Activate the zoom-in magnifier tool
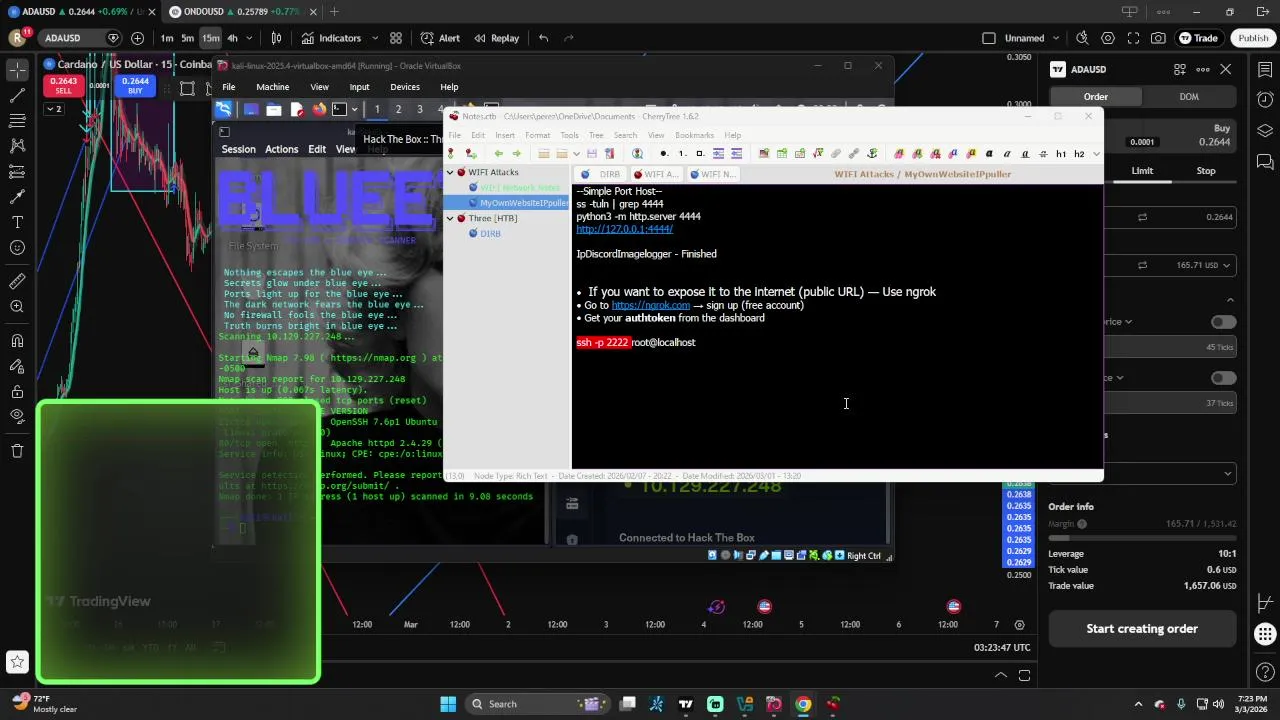This screenshot has width=1280, height=720. click(17, 307)
